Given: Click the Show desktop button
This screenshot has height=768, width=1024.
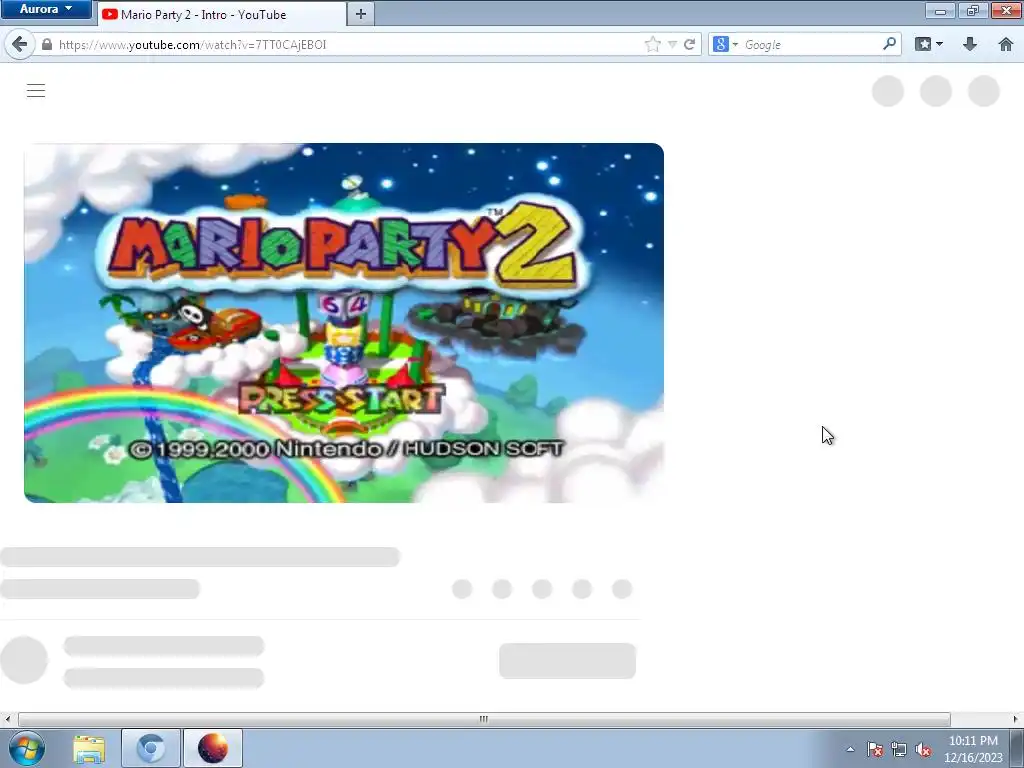Looking at the screenshot, I should [x=1017, y=748].
